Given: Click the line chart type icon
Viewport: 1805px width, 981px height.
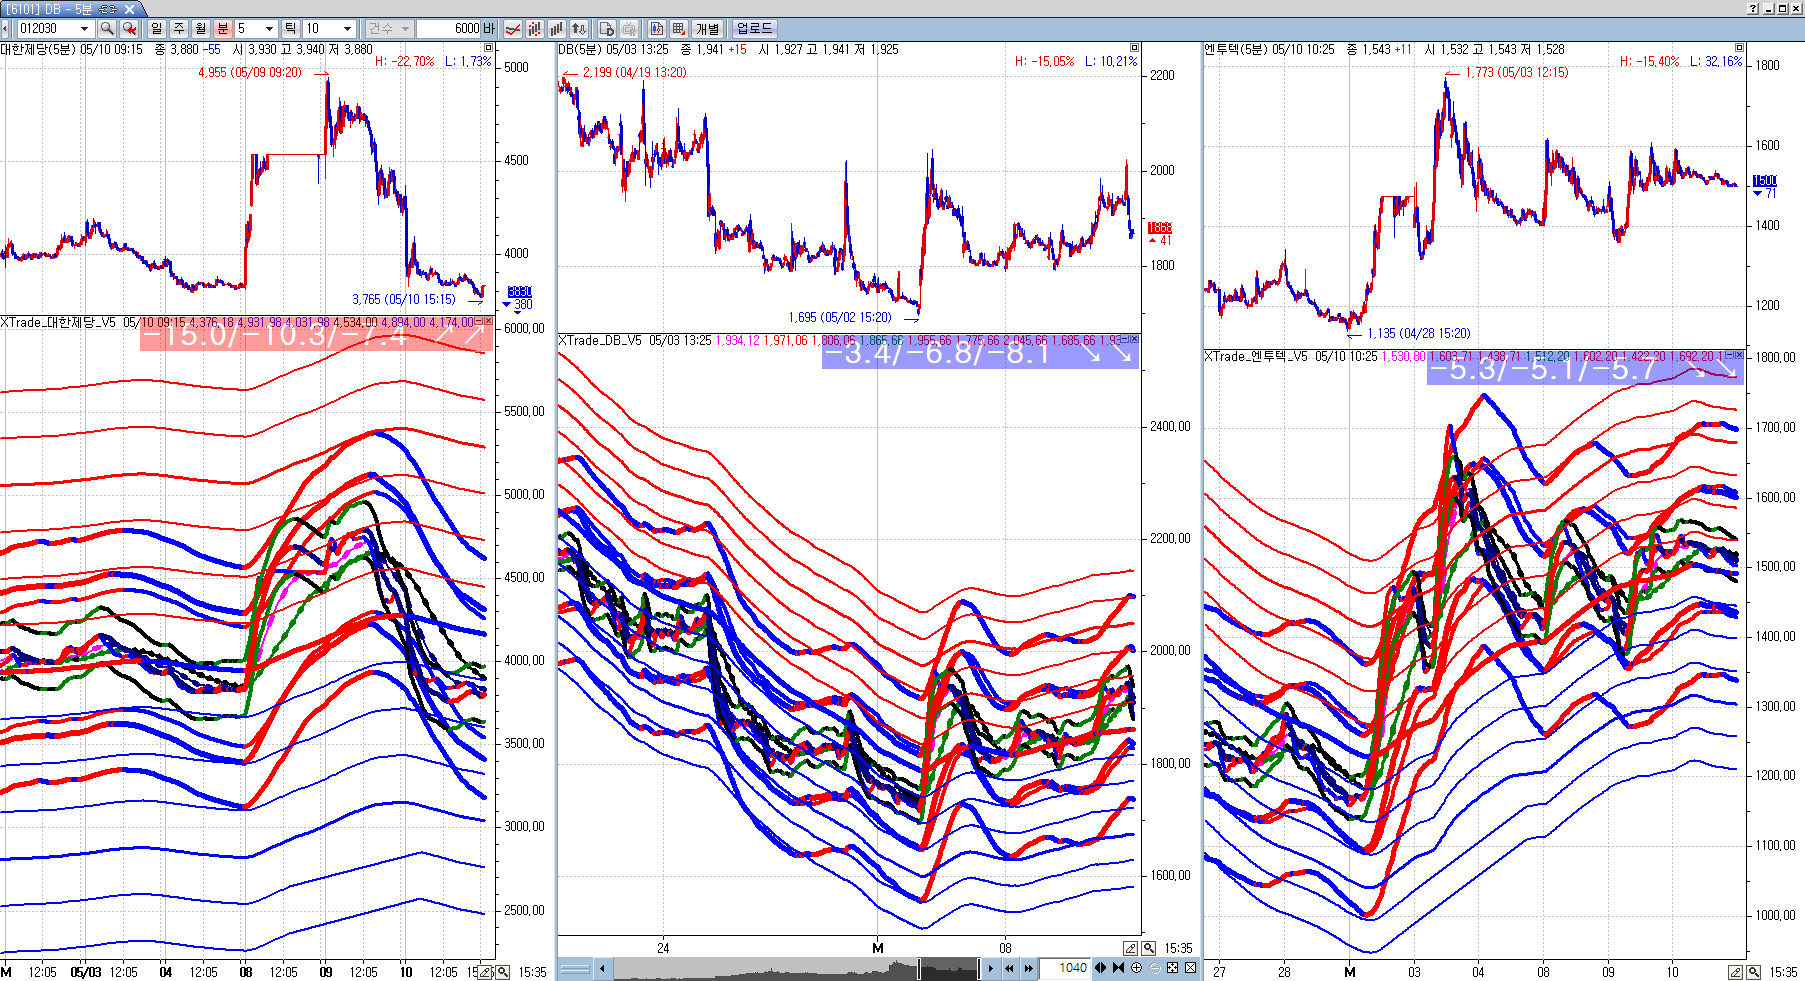Looking at the screenshot, I should (x=512, y=29).
